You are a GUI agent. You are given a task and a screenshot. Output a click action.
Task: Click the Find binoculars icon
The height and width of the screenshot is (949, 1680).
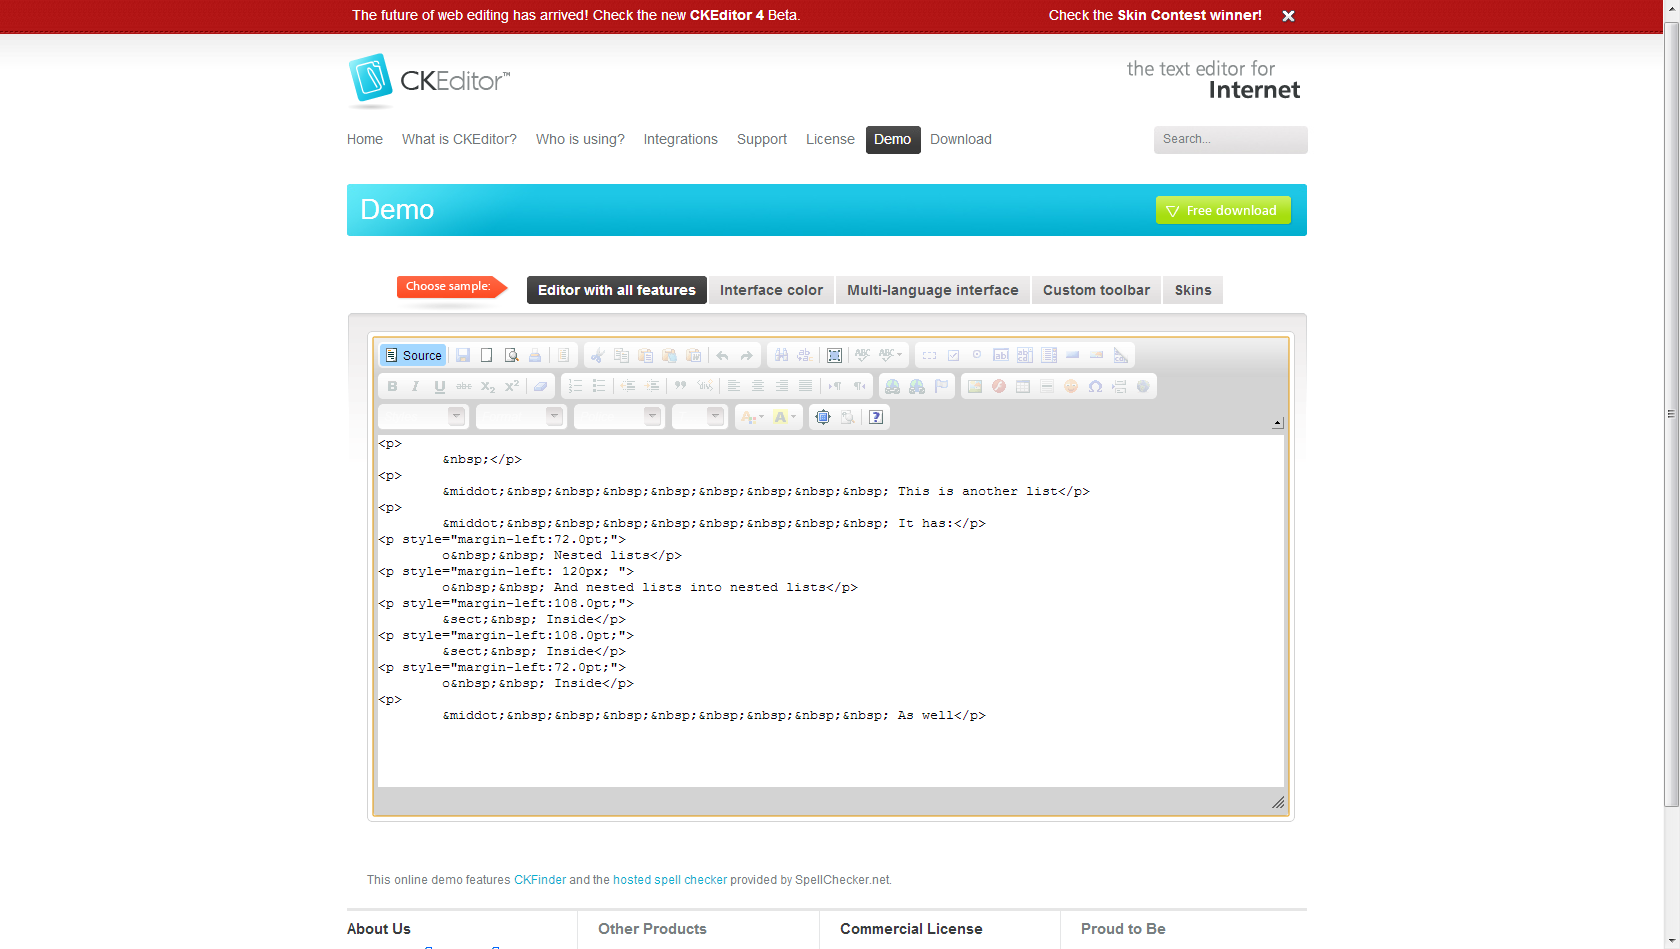[781, 355]
